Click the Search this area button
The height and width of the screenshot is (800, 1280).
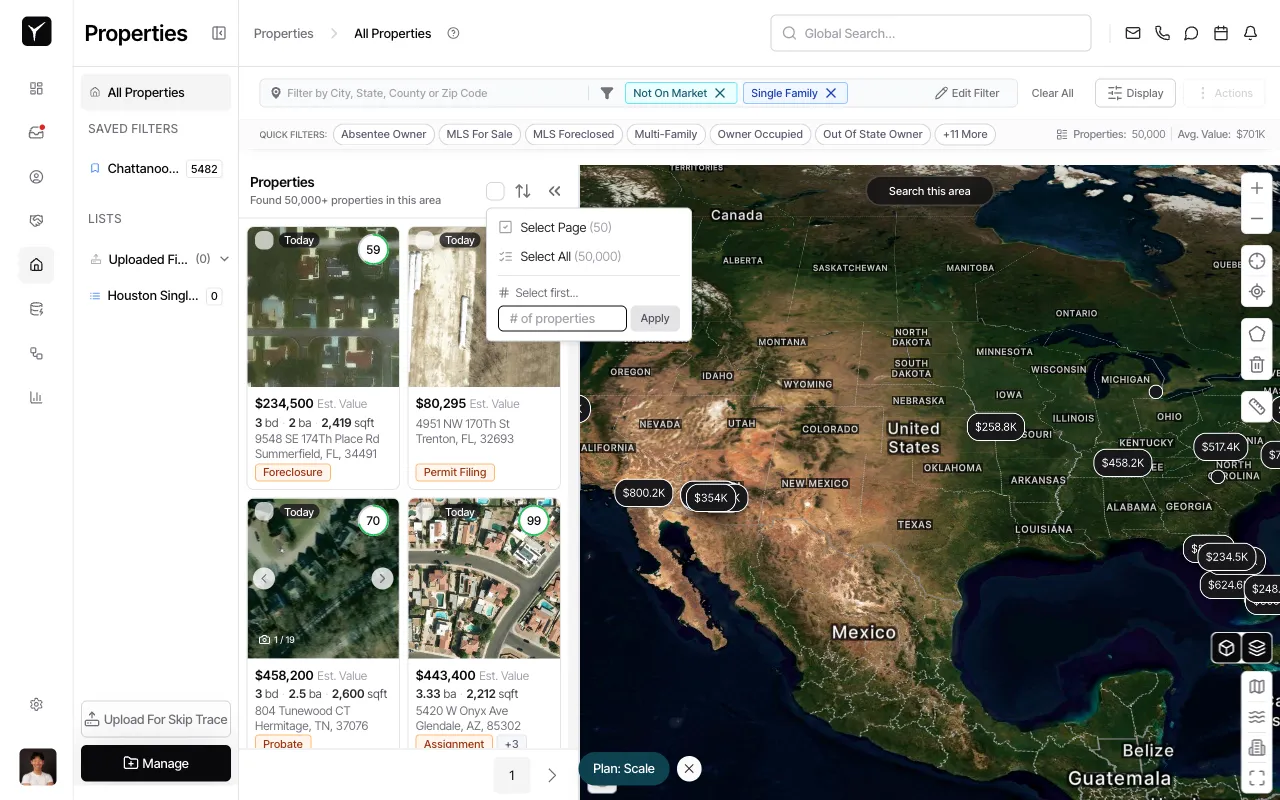[929, 191]
